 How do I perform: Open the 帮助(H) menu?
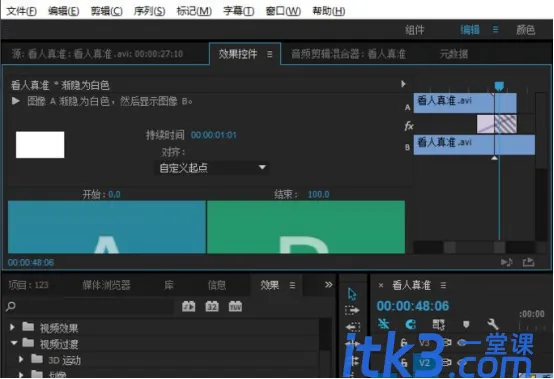329,11
